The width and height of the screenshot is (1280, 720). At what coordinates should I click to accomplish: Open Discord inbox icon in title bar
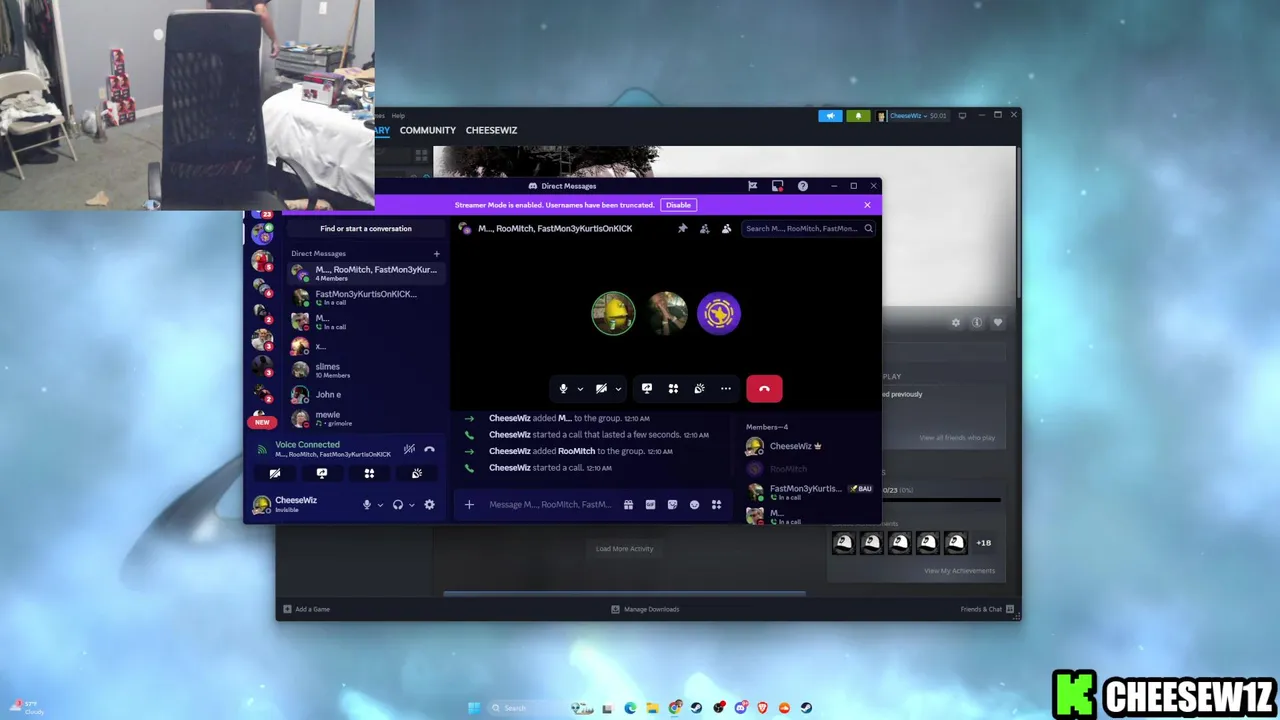[777, 186]
